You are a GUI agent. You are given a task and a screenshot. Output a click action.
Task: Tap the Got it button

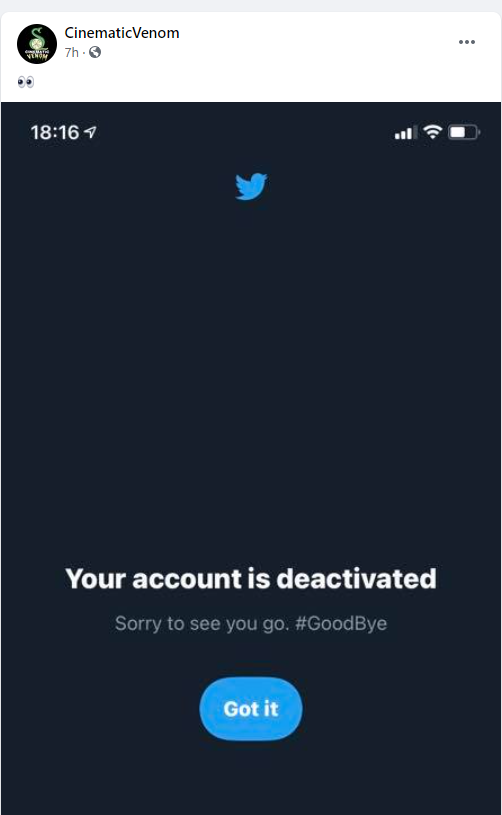[251, 709]
